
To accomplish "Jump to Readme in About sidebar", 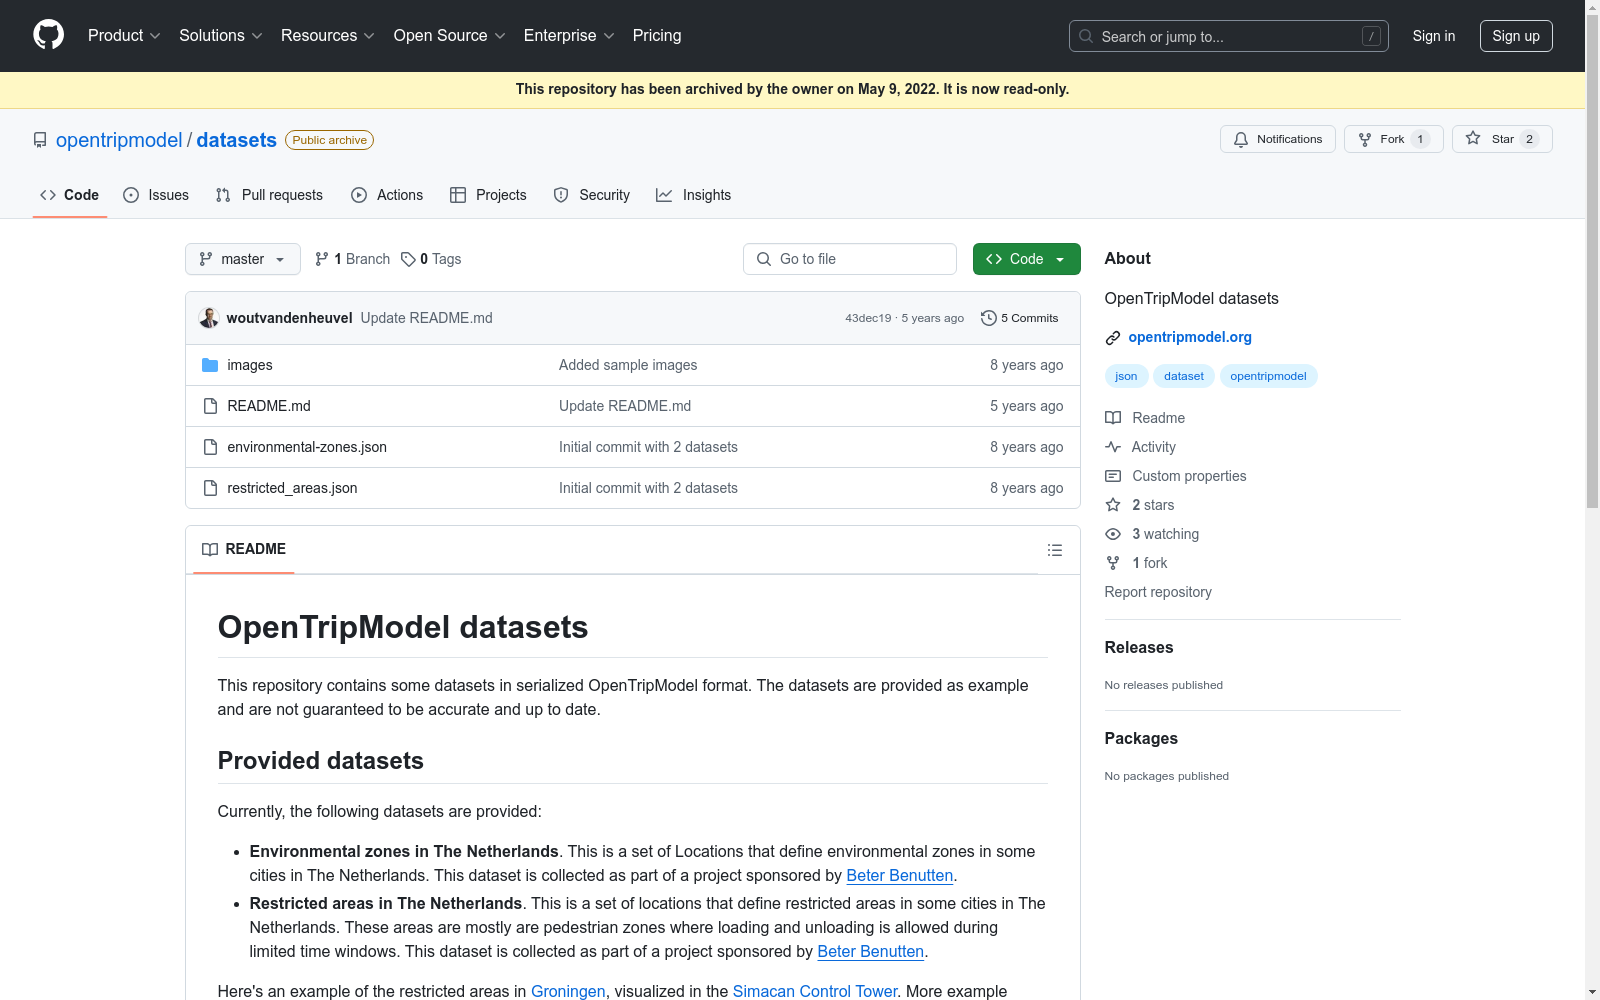I will (x=1145, y=418).
